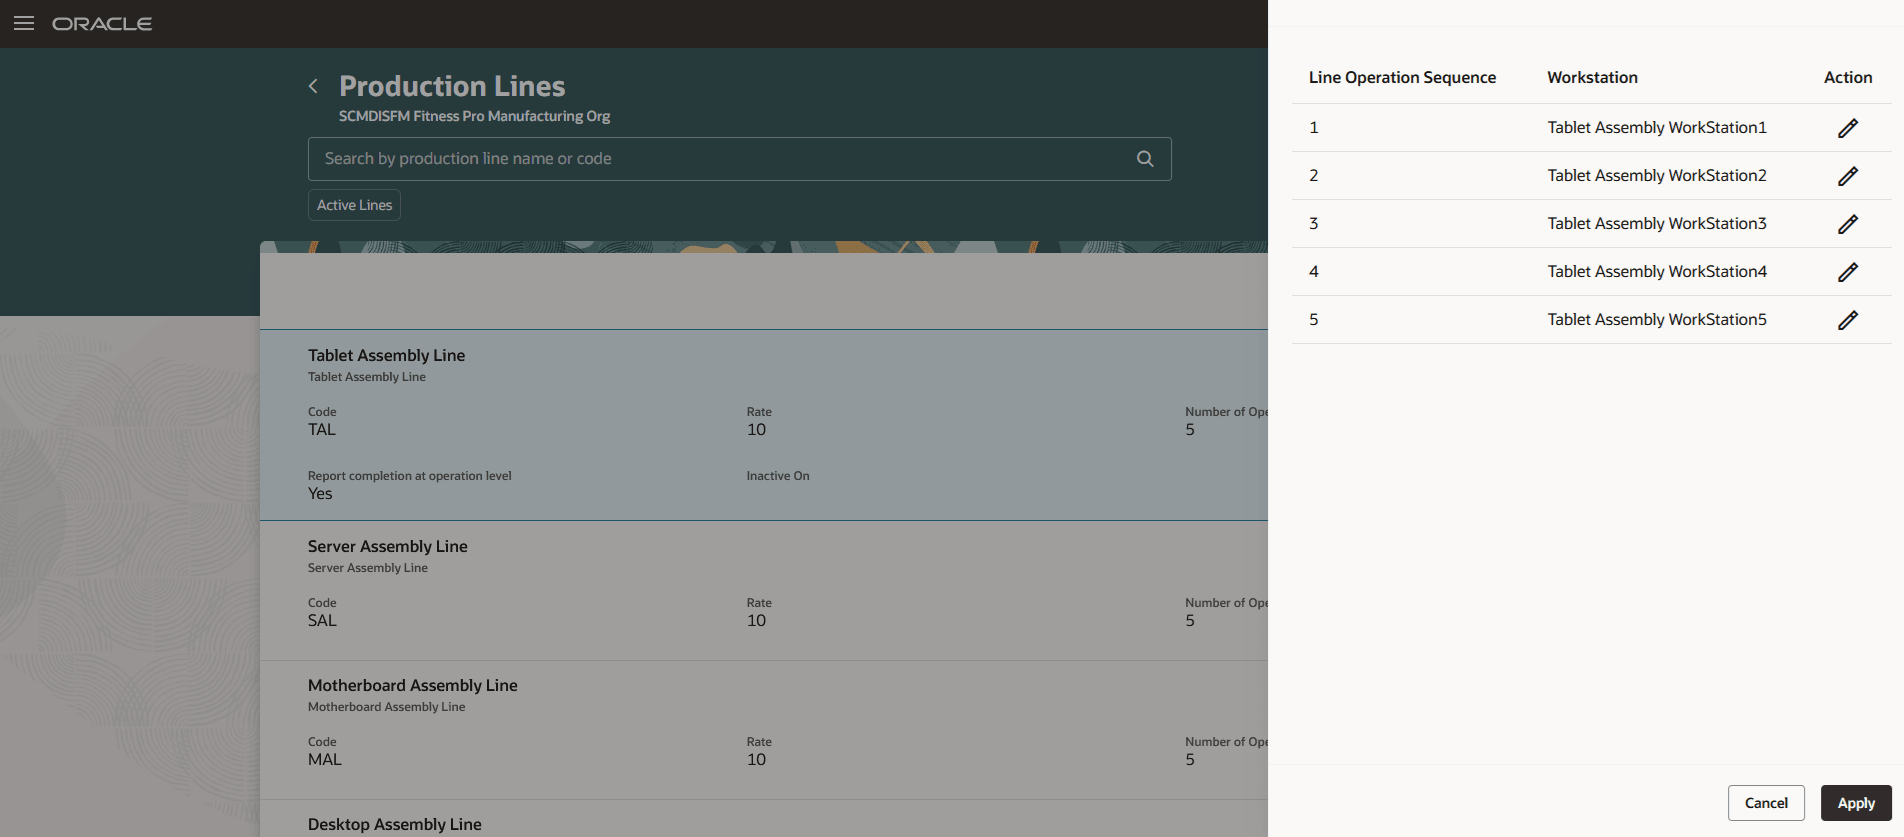The width and height of the screenshot is (1904, 837).
Task: Click the MAL code value
Action: 325,760
